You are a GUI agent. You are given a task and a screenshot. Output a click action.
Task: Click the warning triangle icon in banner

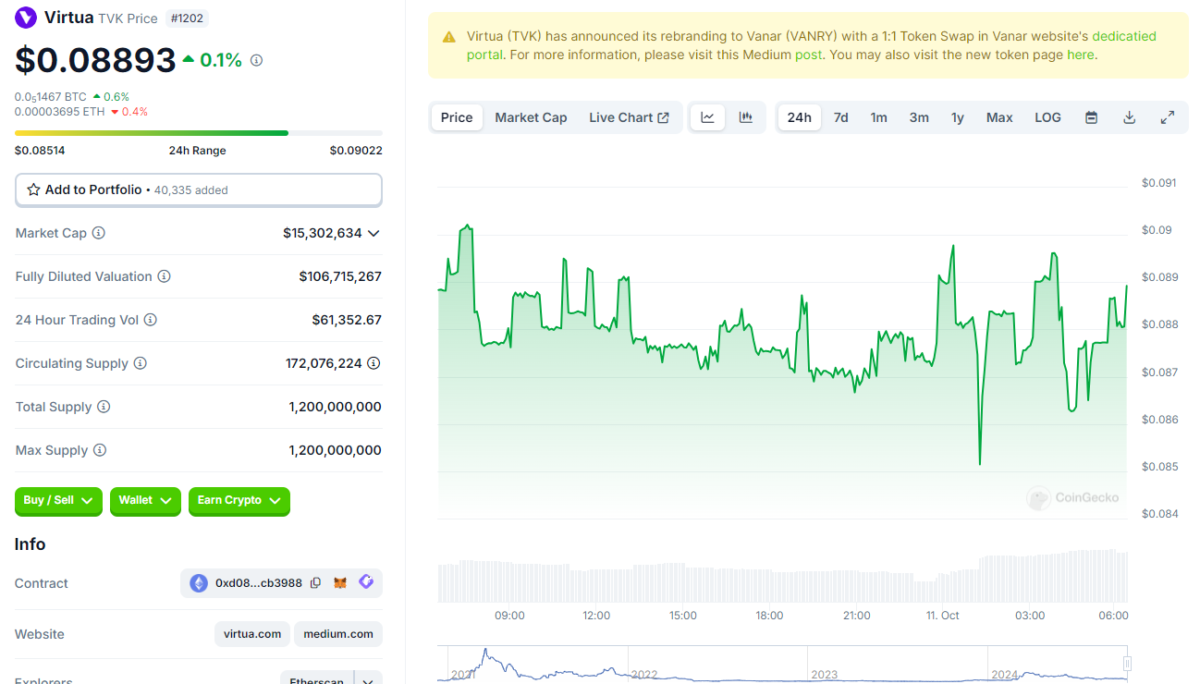pos(451,37)
